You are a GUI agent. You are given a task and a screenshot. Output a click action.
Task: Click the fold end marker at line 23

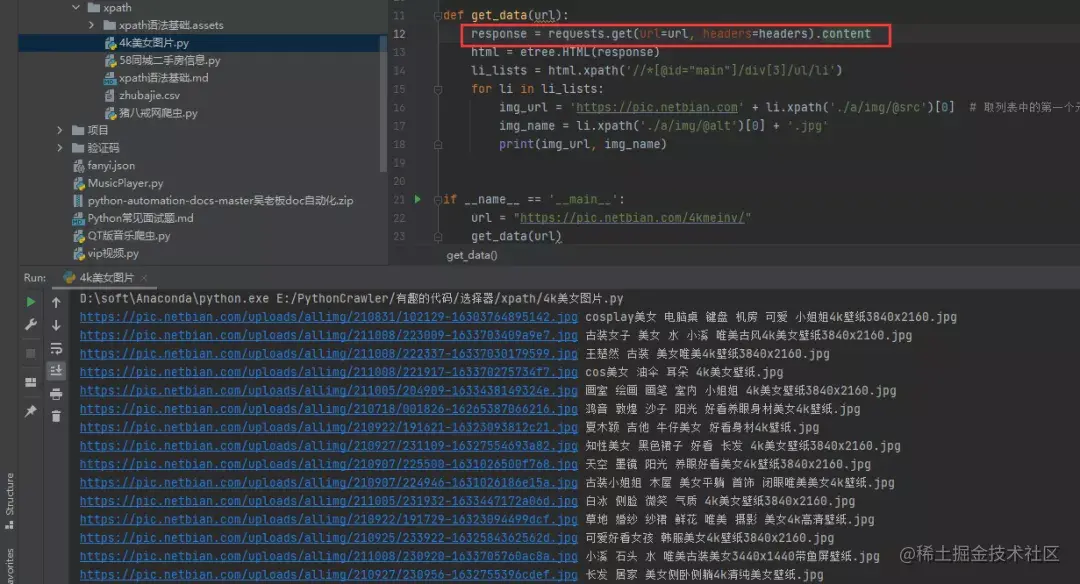tap(437, 236)
